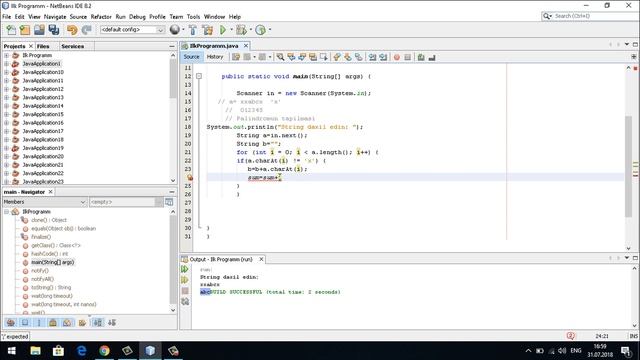Screen dimensions: 640x360
Task: Rerun with green arrows in Output panel
Action: pos(185,269)
